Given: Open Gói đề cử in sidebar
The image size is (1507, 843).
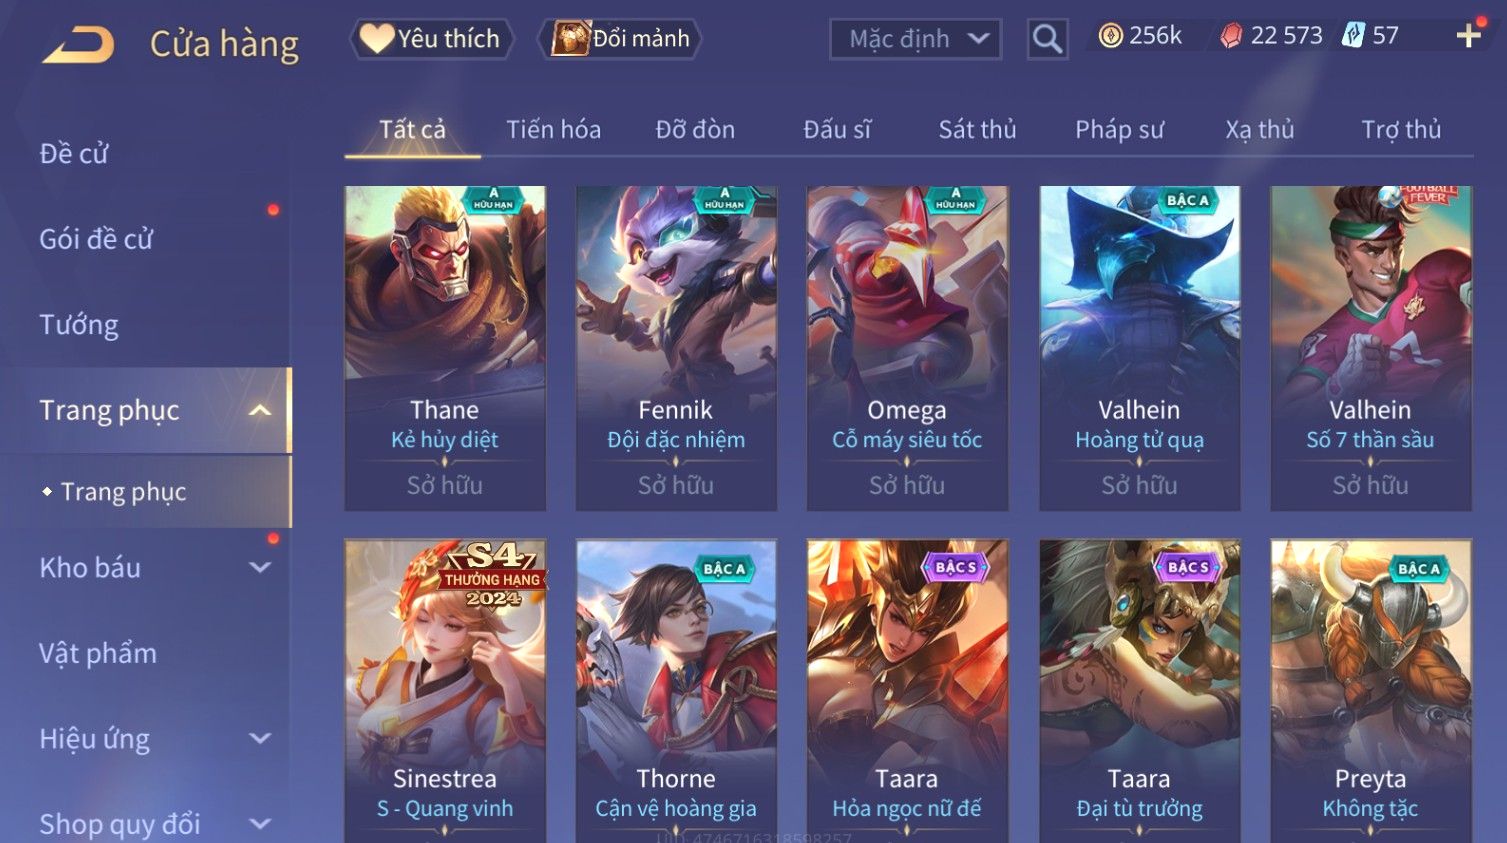Looking at the screenshot, I should pos(96,239).
